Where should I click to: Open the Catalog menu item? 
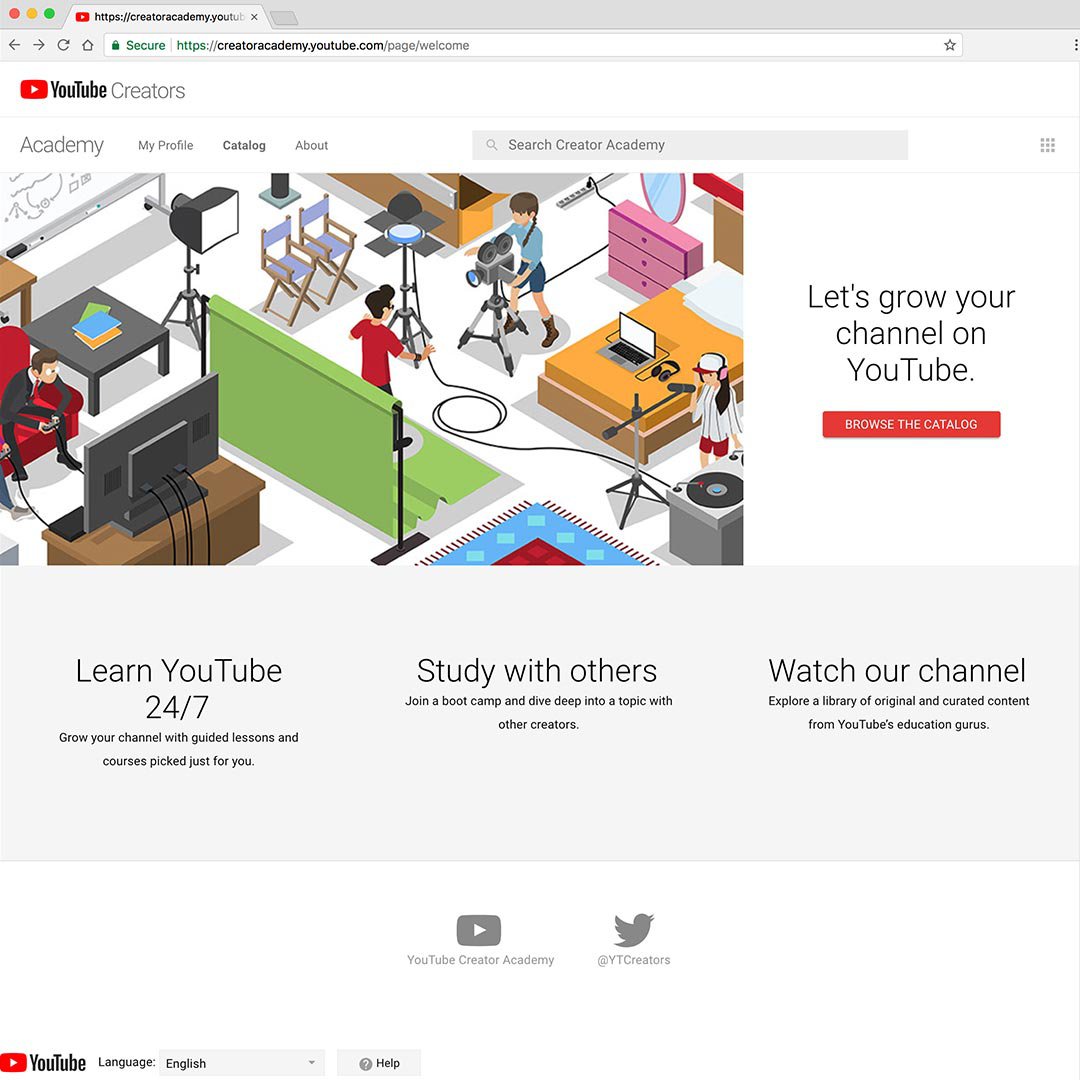pyautogui.click(x=244, y=145)
